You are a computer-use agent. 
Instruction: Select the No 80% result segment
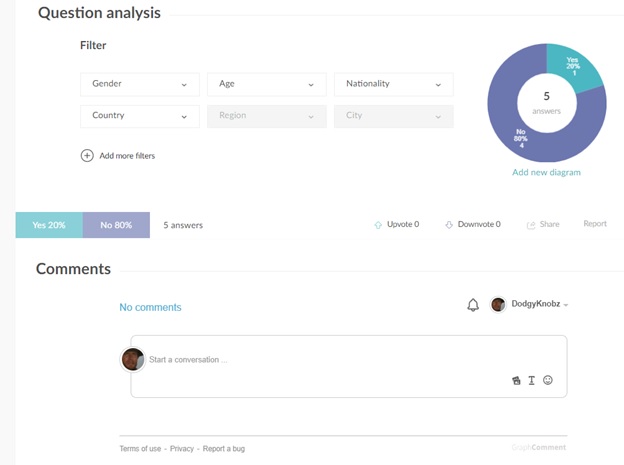click(116, 225)
